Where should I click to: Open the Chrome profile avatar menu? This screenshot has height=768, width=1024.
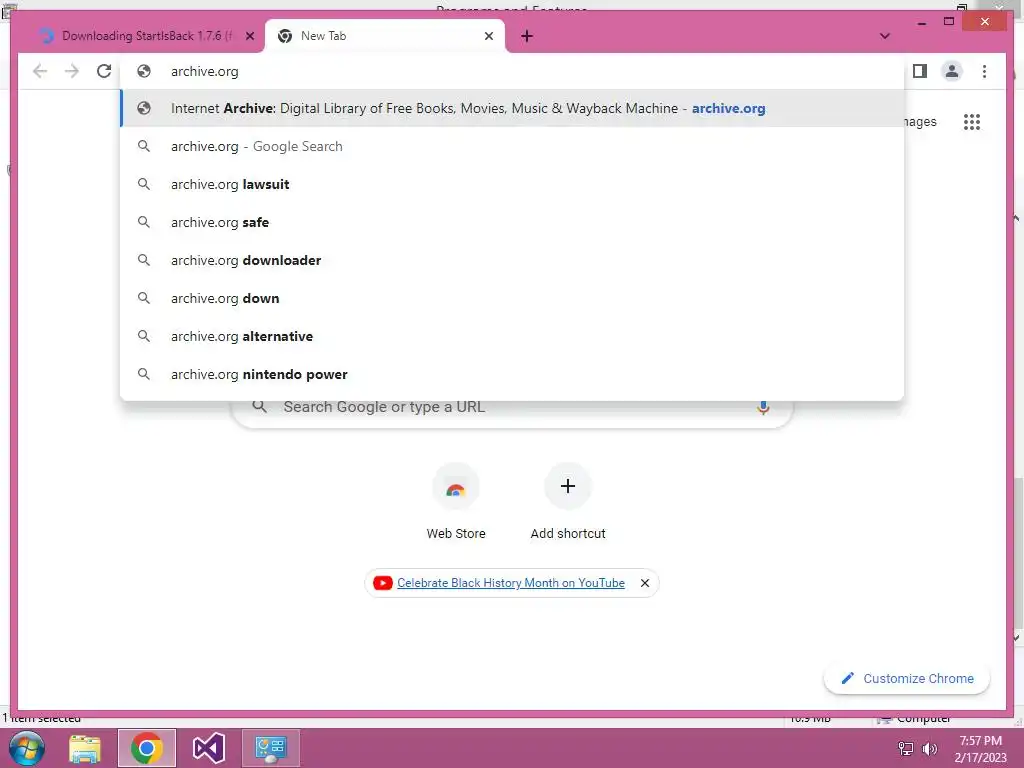(952, 71)
